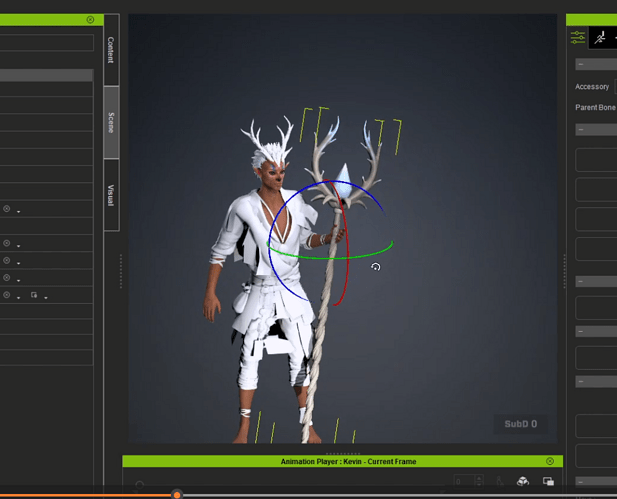
Task: Click the Animation Player : Kevin - Current Frame title
Action: [x=348, y=461]
